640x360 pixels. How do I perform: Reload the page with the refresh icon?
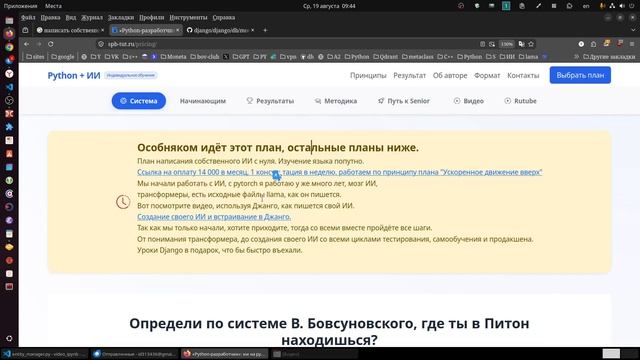click(51, 44)
